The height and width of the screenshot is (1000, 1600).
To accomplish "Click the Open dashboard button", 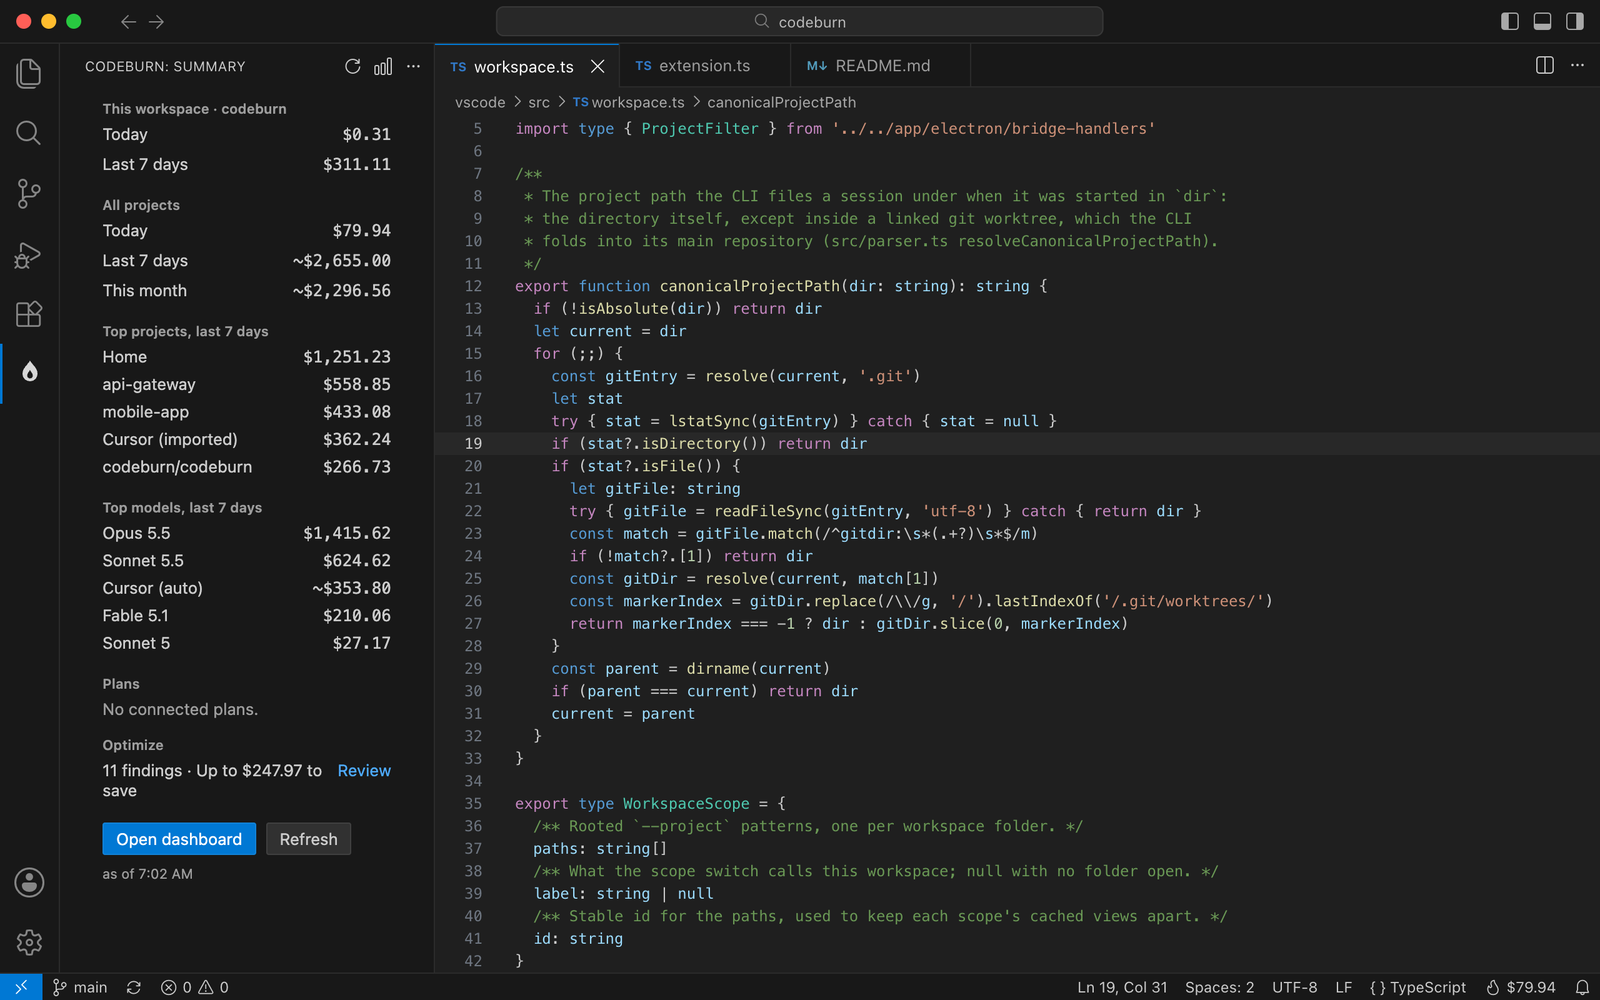I will tap(179, 839).
